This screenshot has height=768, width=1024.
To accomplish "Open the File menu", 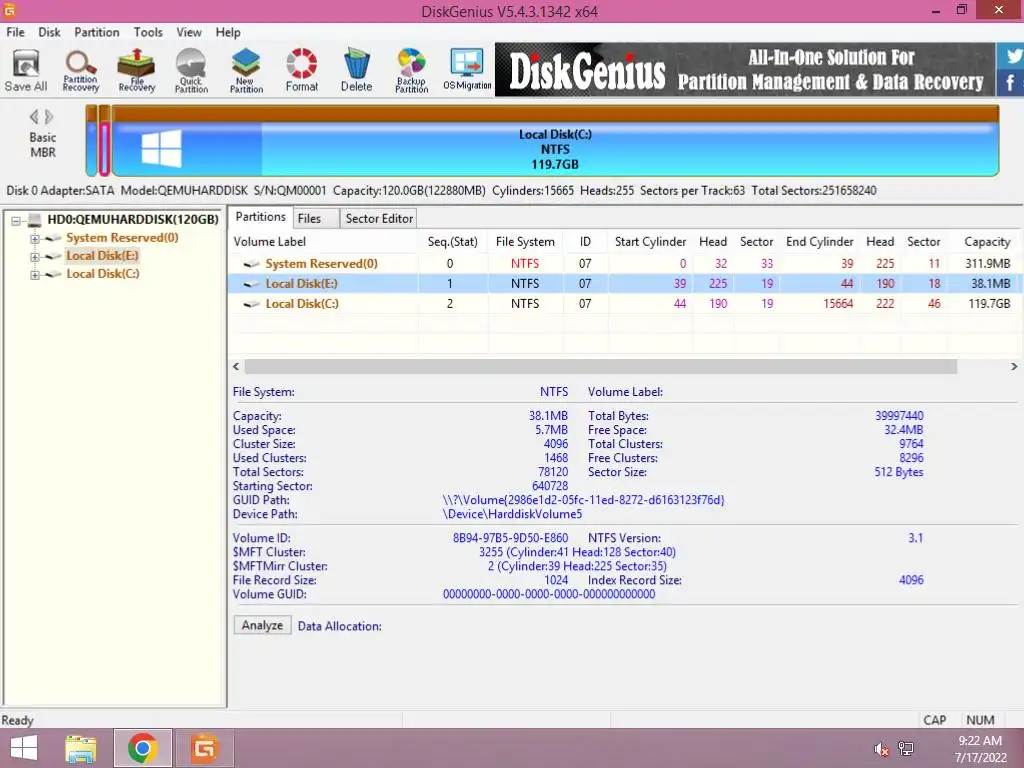I will pyautogui.click(x=15, y=32).
